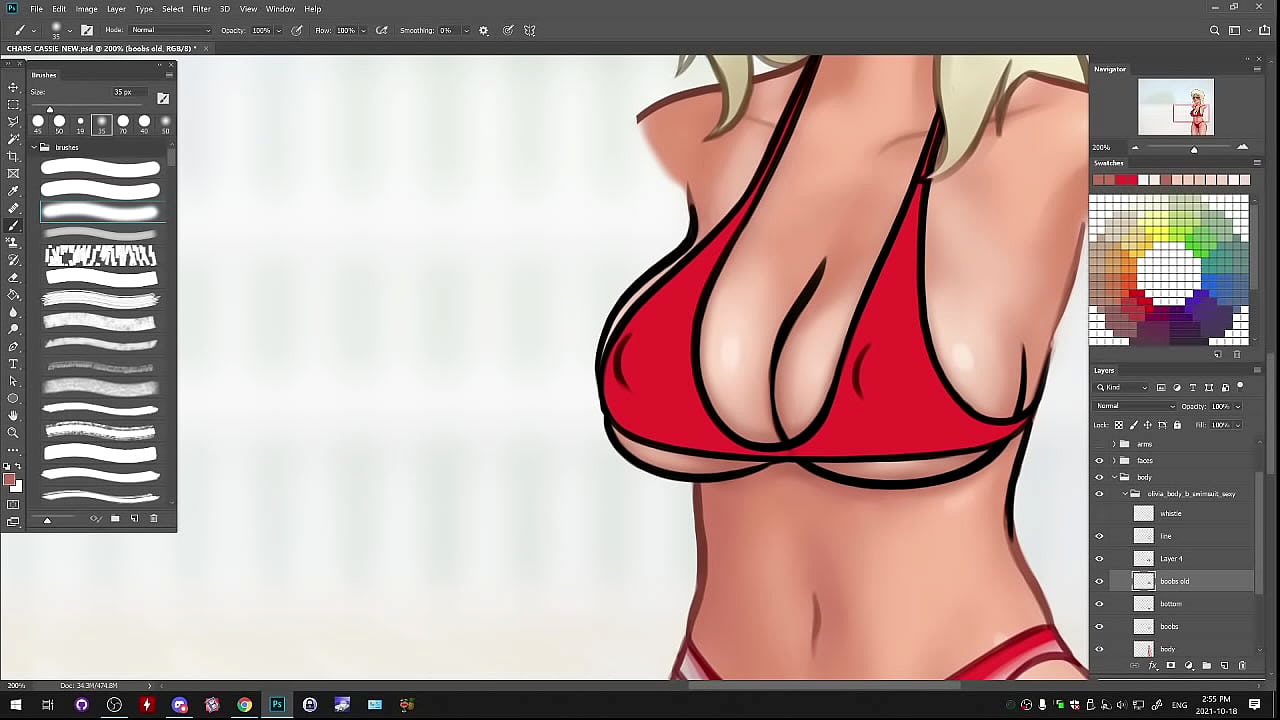Select the Hand tool
This screenshot has height=720, width=1280.
click(13, 415)
